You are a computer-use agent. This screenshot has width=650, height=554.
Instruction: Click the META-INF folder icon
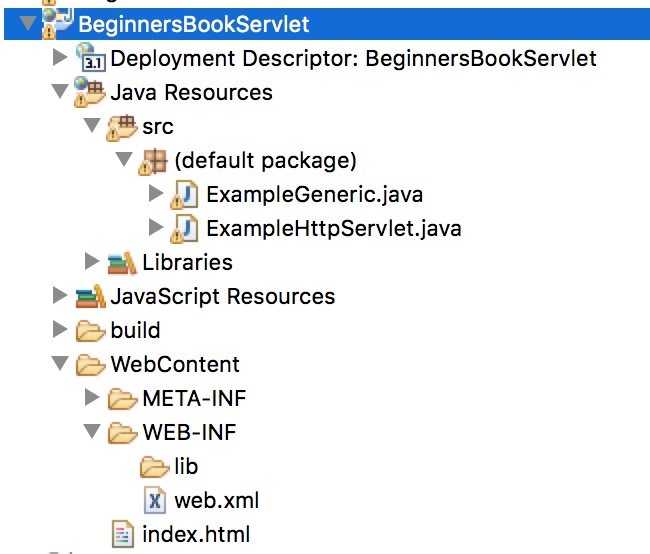tap(122, 398)
